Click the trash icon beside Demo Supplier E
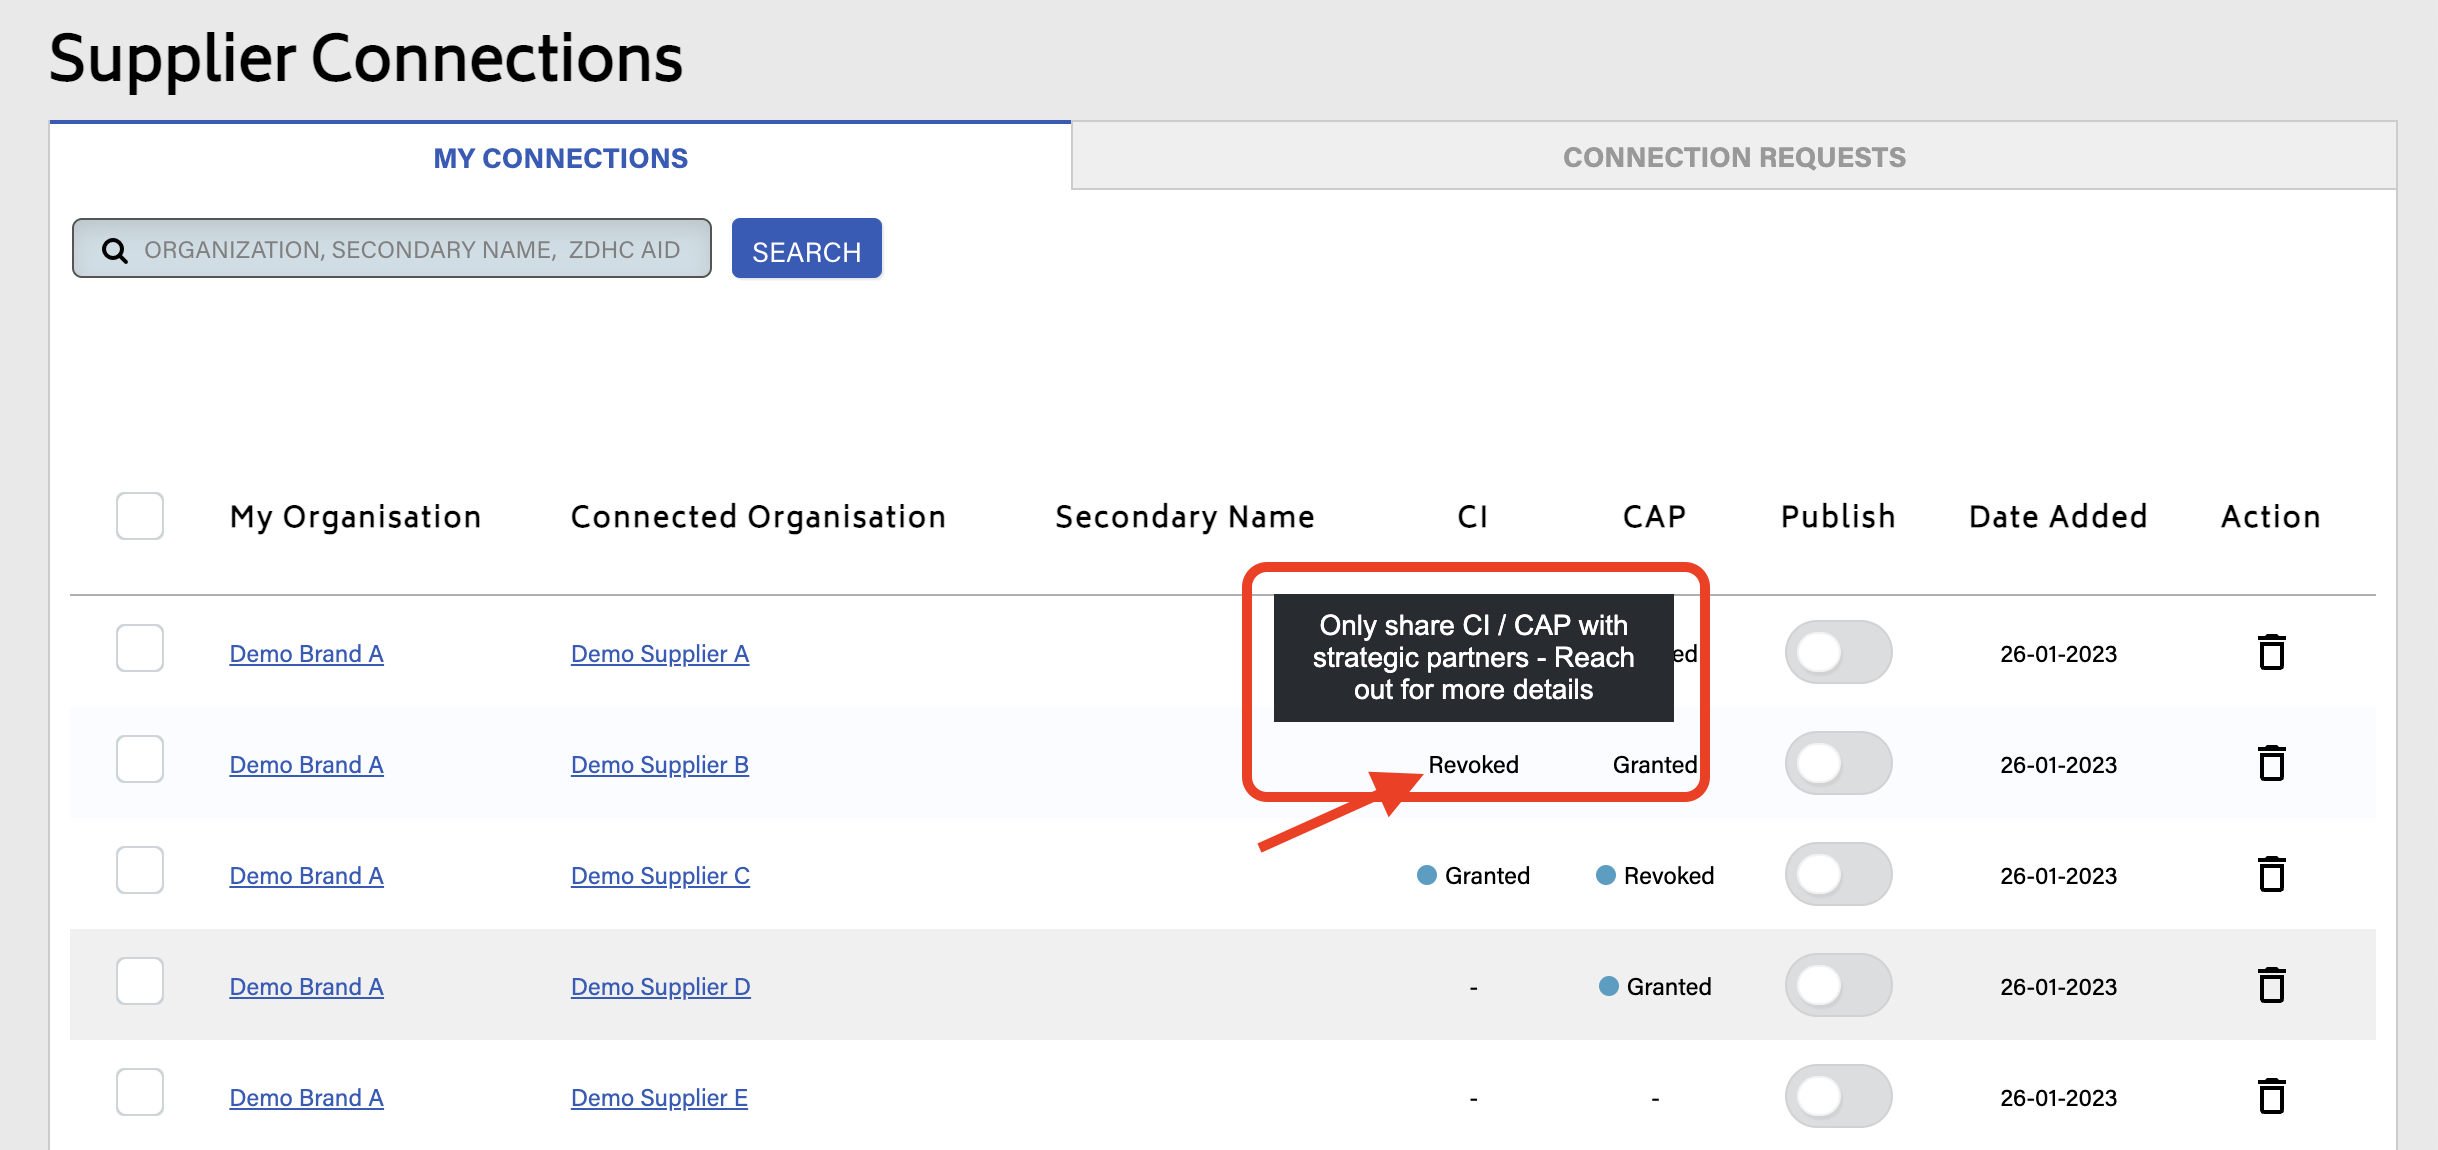The width and height of the screenshot is (2438, 1150). (2272, 1096)
